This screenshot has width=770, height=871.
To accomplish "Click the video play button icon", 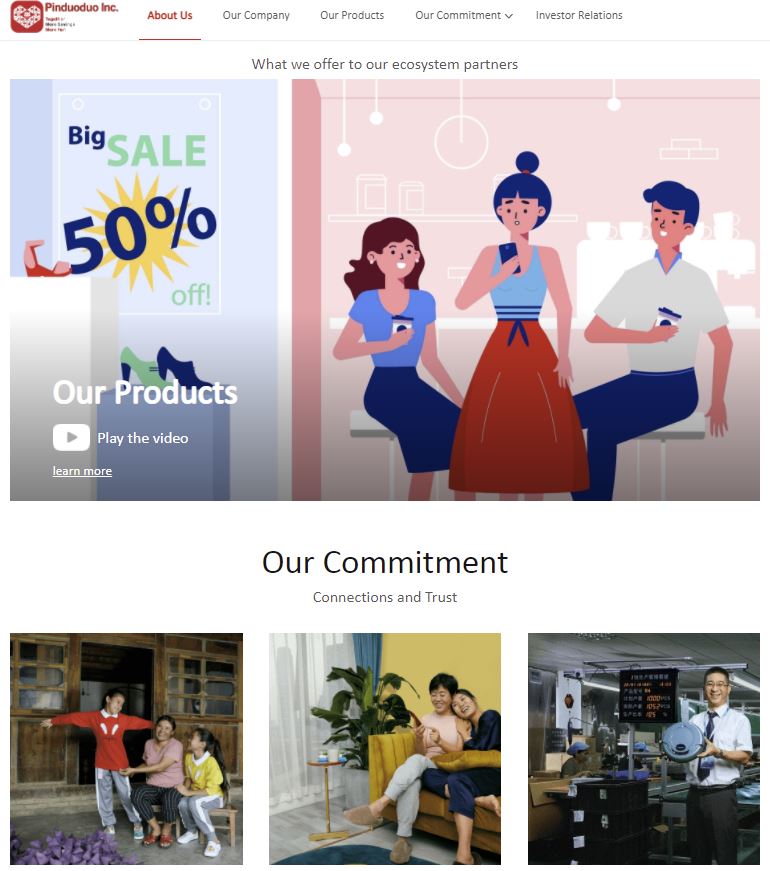I will [71, 437].
